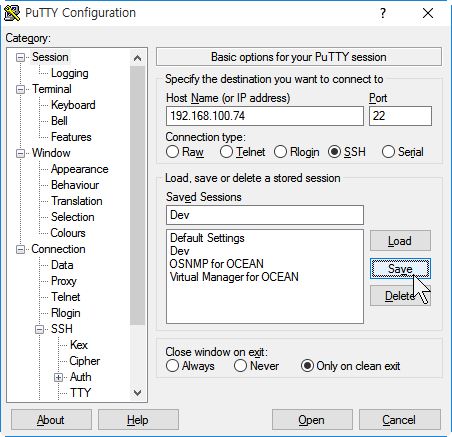
Task: Open the Proxy category
Action: coord(64,281)
